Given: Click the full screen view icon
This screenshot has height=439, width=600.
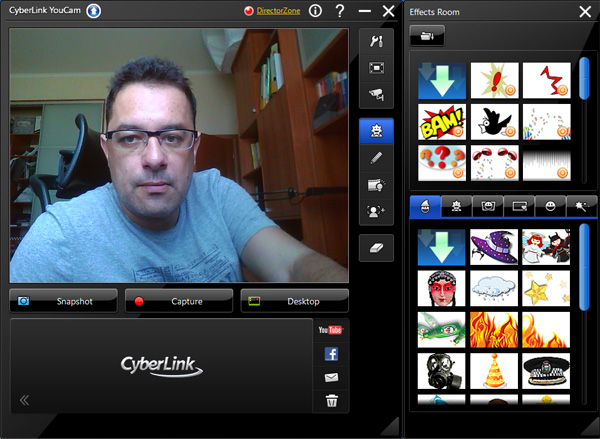Looking at the screenshot, I should [x=376, y=68].
